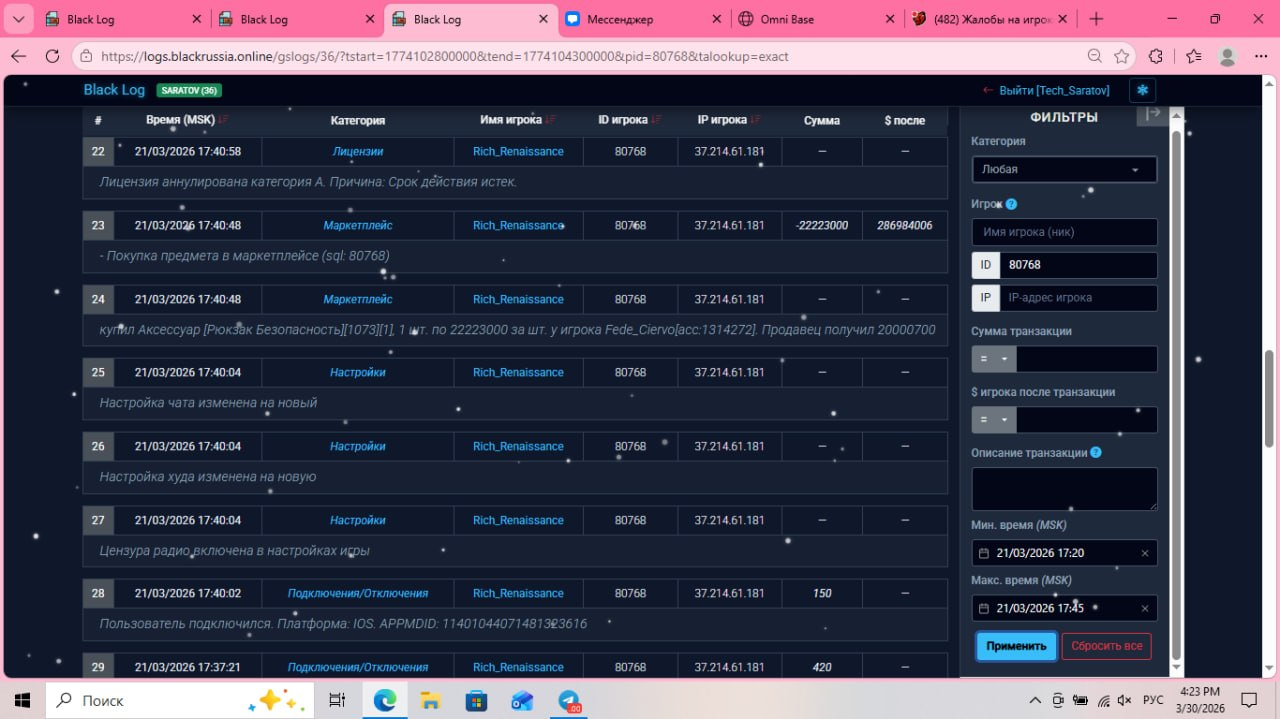This screenshot has height=719, width=1280.
Task: Open Маркетплейс category link in row 23
Action: 357,225
